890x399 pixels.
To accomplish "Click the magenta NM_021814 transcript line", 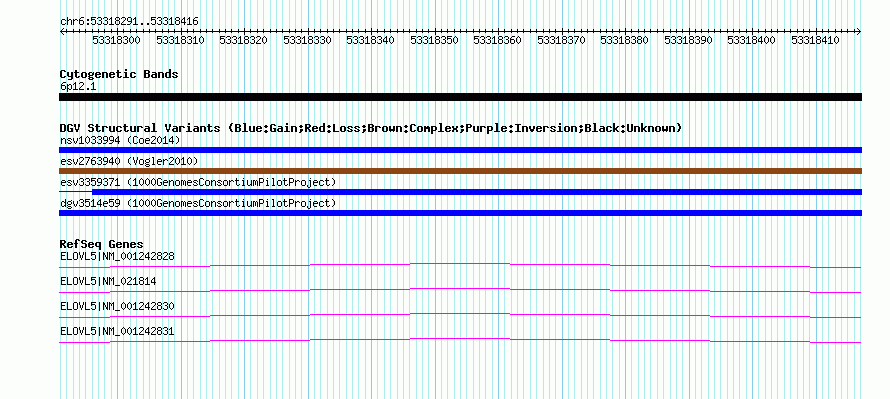I will (460, 290).
